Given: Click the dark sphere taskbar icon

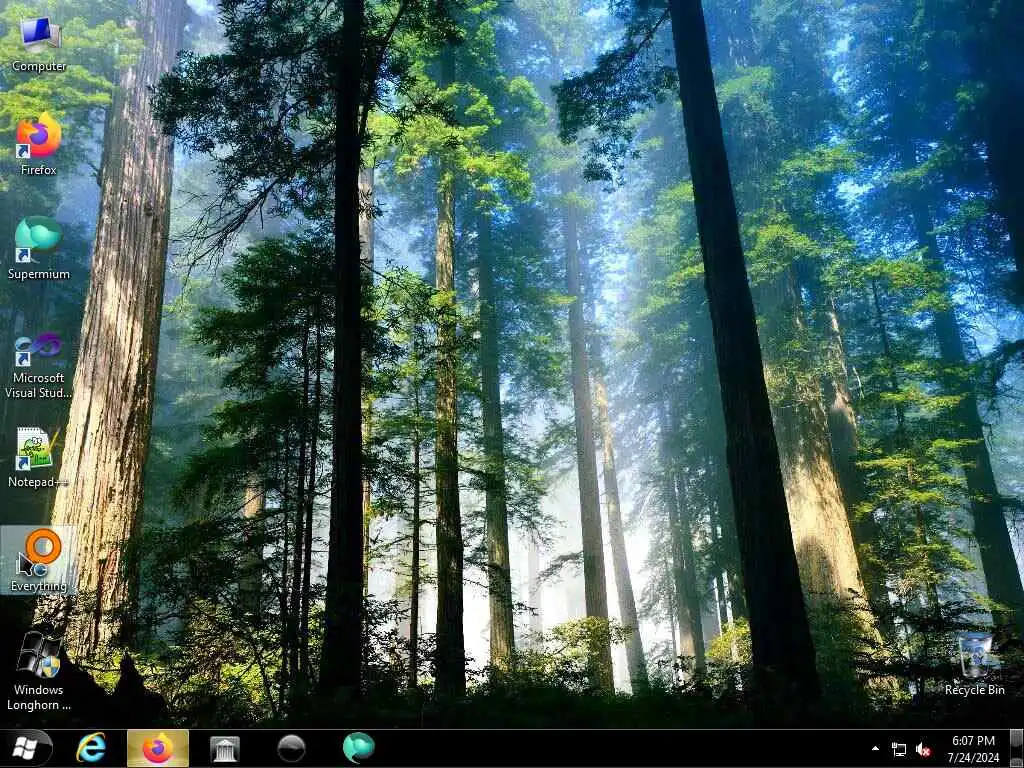Looking at the screenshot, I should (291, 748).
